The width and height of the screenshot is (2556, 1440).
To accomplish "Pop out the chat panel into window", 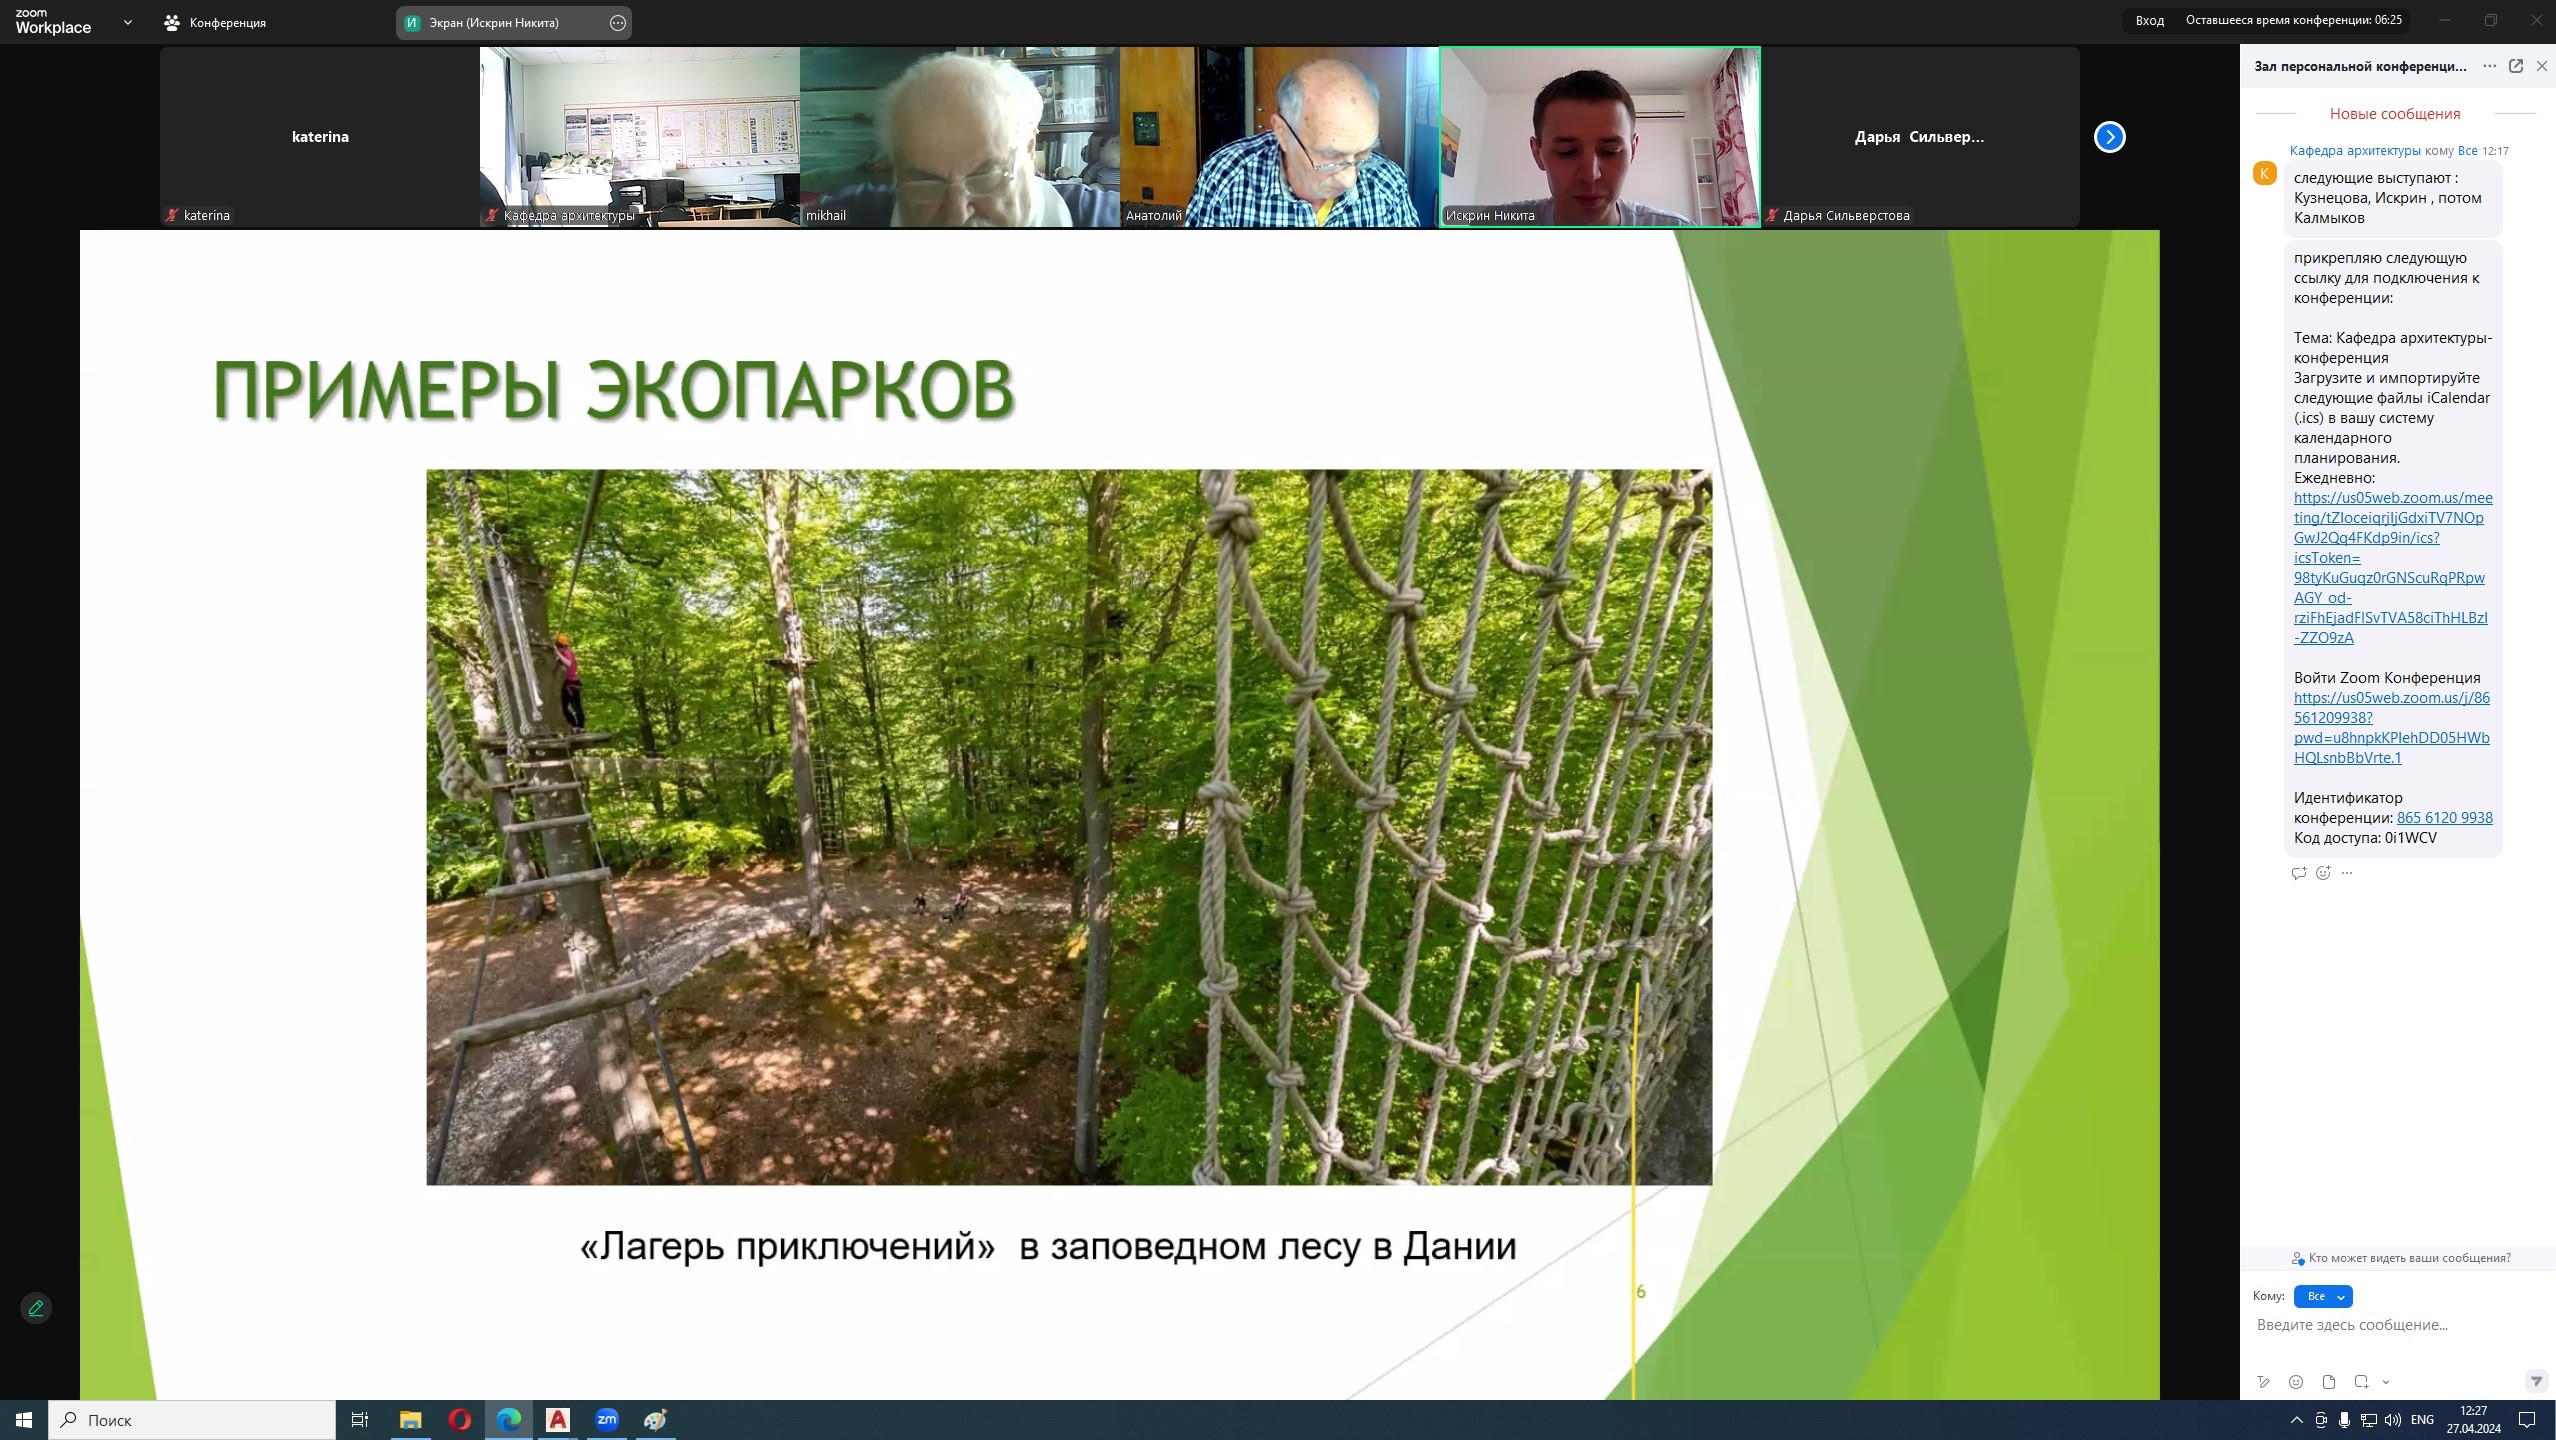I will [x=2516, y=66].
